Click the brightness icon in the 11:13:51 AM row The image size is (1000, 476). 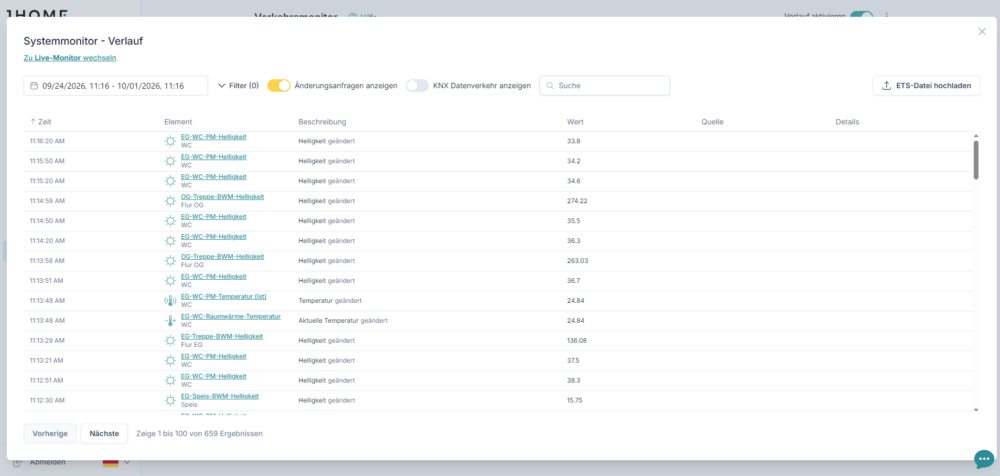point(170,280)
